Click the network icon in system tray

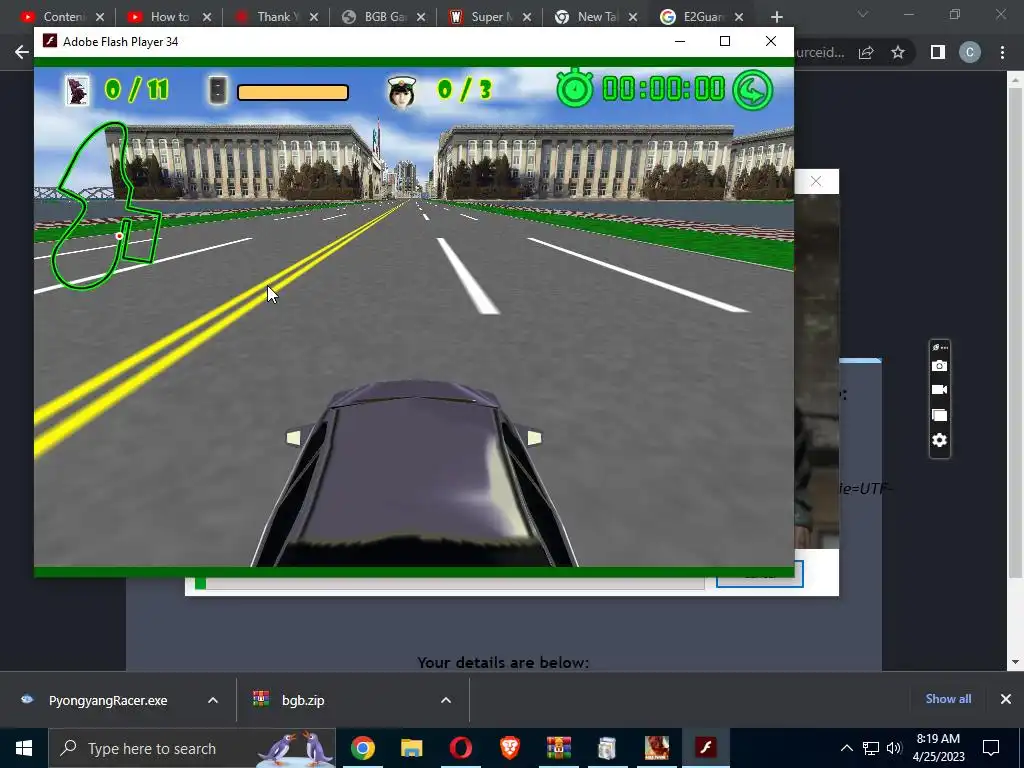point(871,748)
